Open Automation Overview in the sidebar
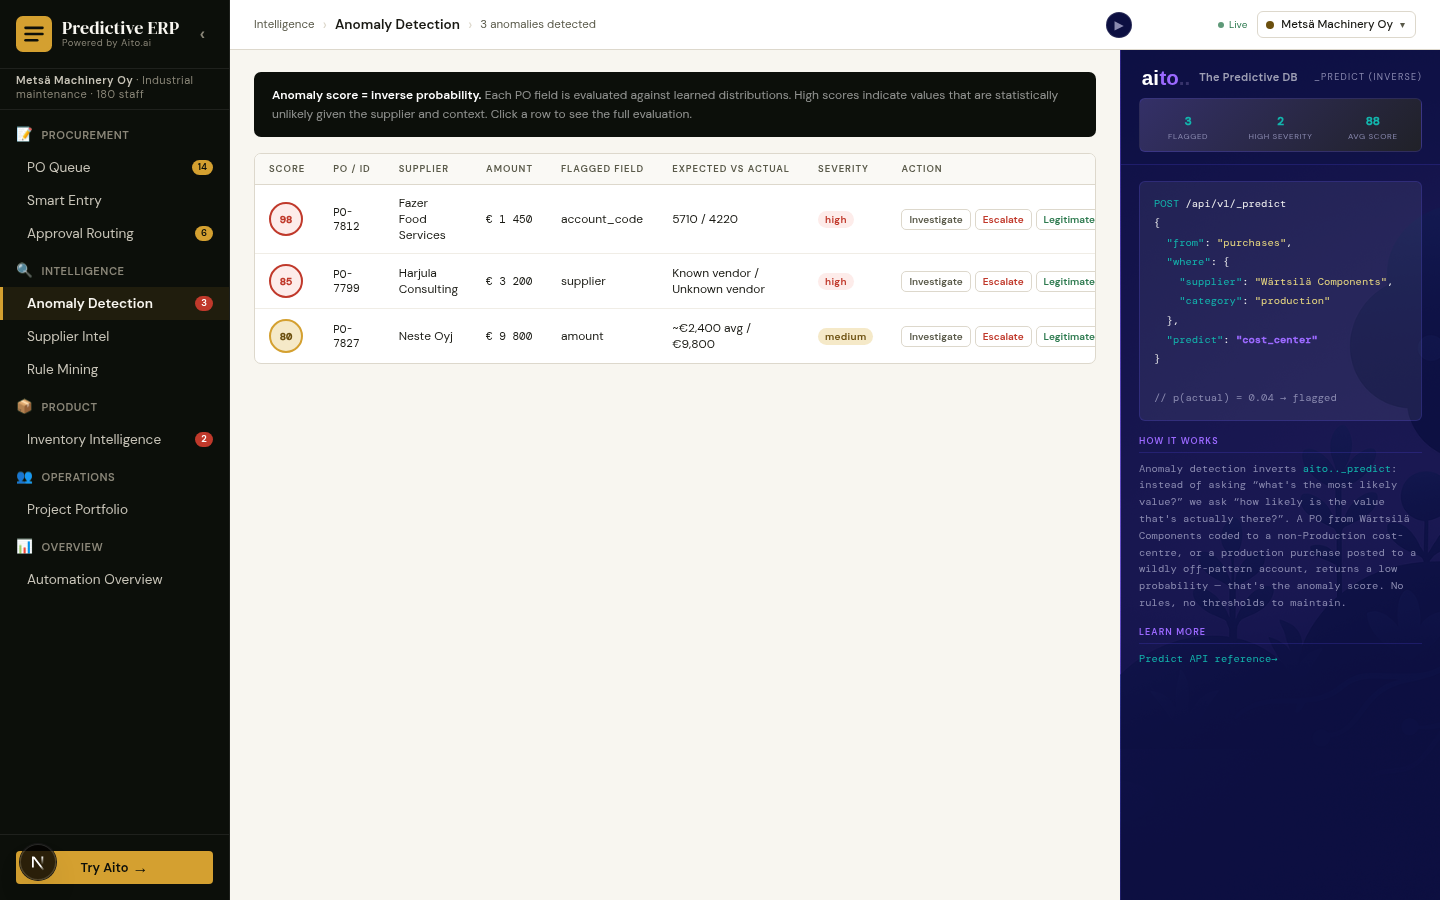 pyautogui.click(x=115, y=579)
